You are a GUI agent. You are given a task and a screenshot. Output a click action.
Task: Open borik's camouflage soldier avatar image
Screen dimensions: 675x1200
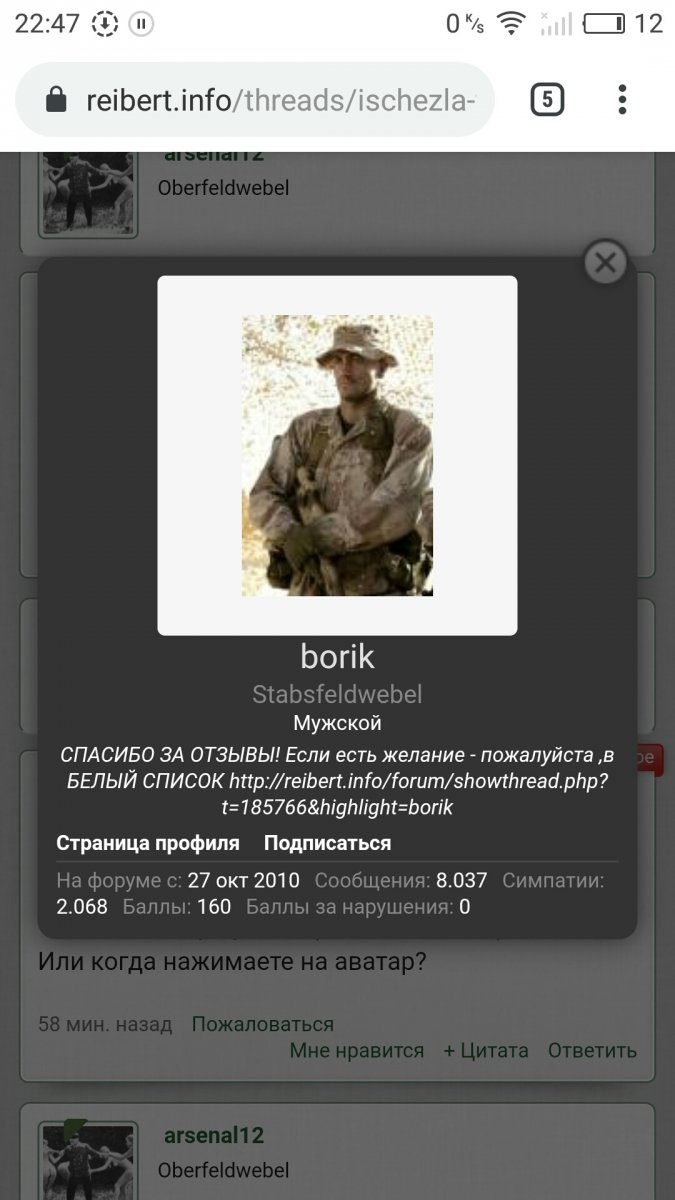click(337, 456)
